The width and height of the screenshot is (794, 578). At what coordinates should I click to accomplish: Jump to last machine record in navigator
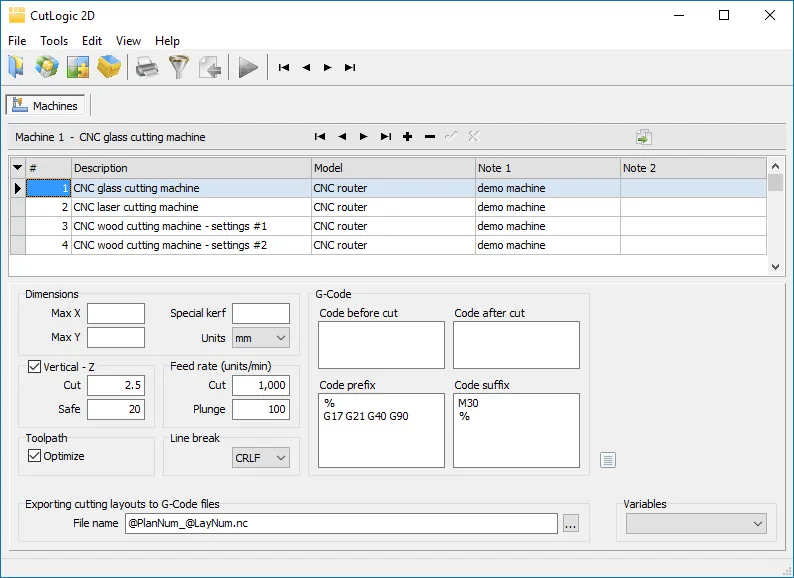click(x=386, y=137)
